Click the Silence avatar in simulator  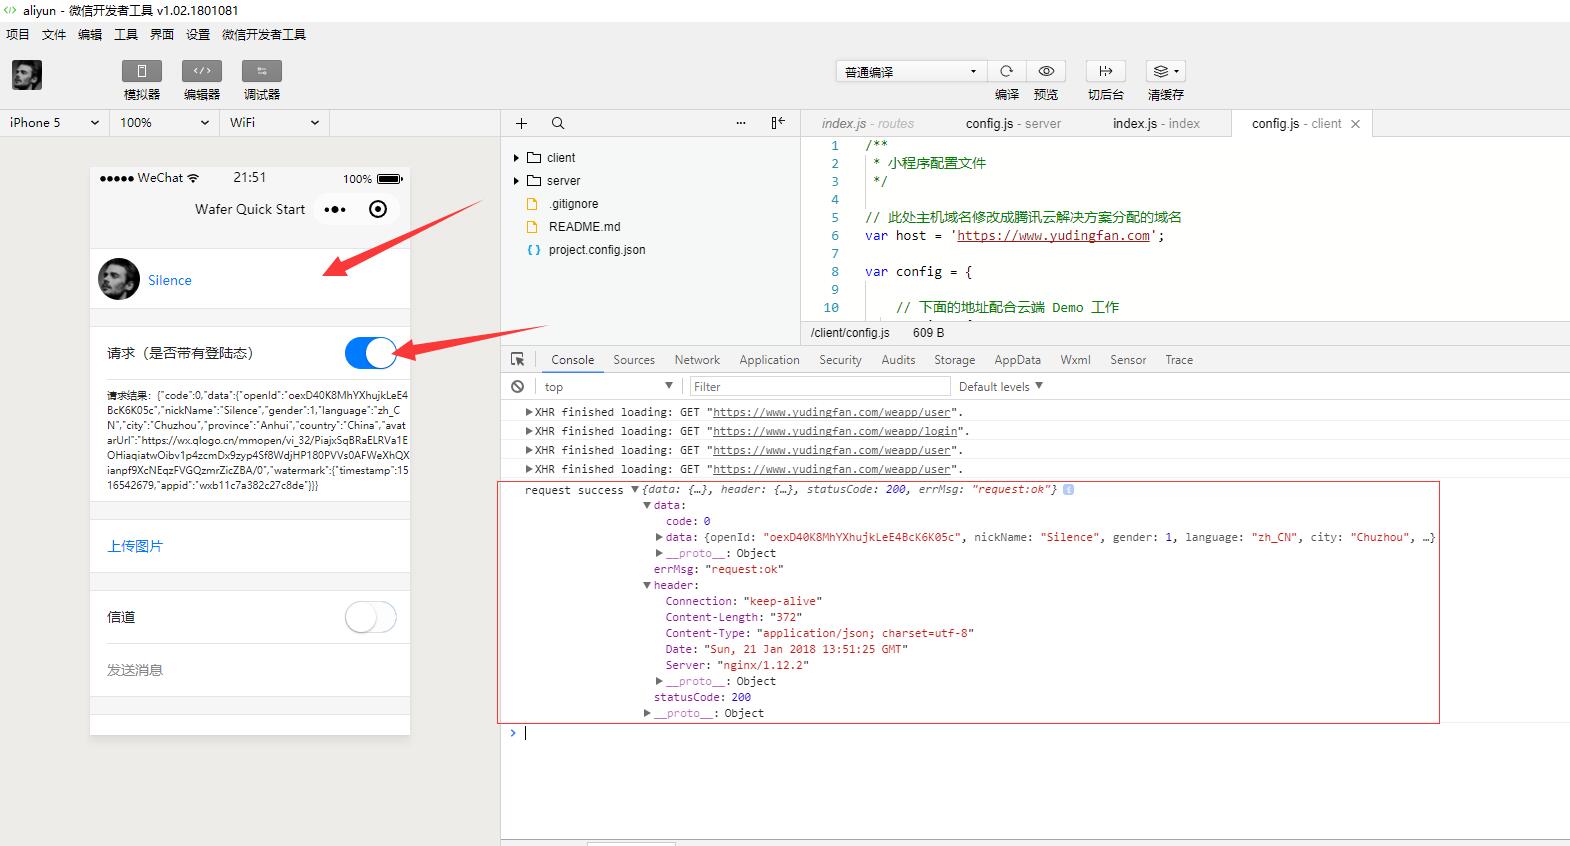click(x=119, y=279)
